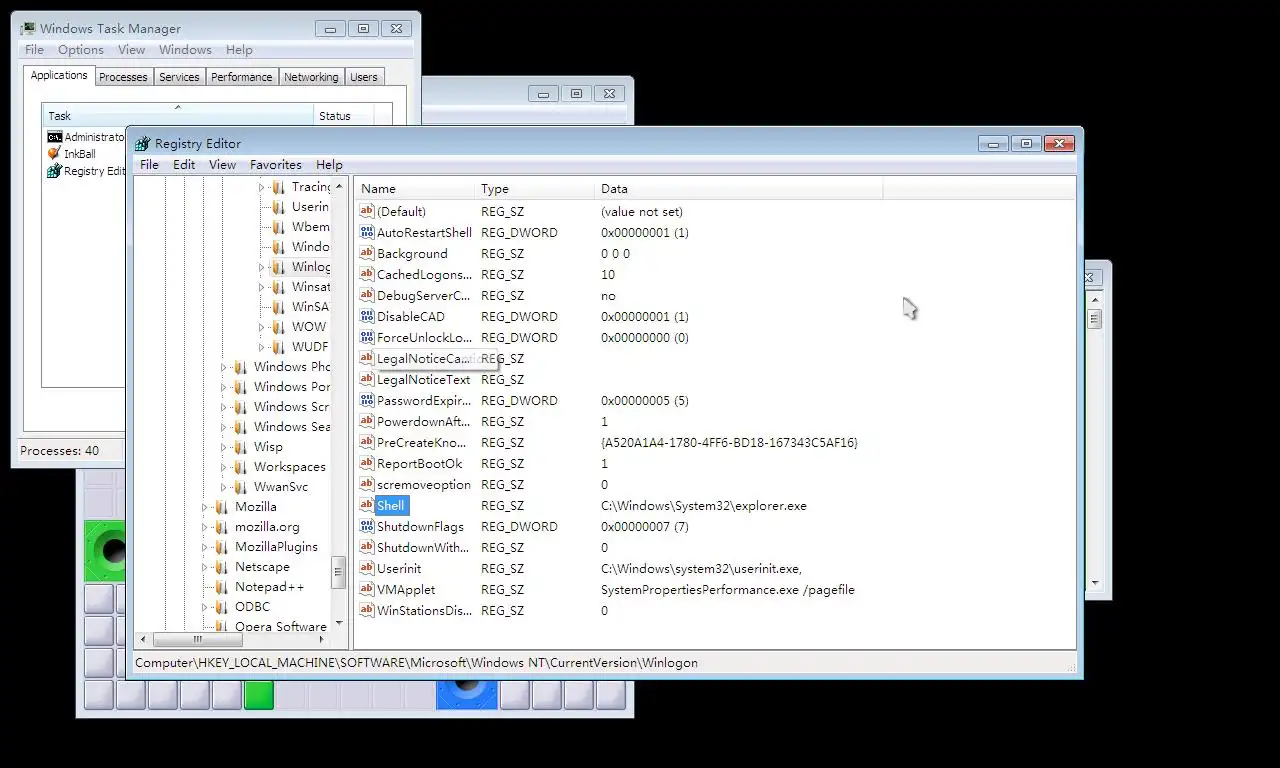Click the tree pane scroll-up arrow
The height and width of the screenshot is (768, 1280).
339,186
